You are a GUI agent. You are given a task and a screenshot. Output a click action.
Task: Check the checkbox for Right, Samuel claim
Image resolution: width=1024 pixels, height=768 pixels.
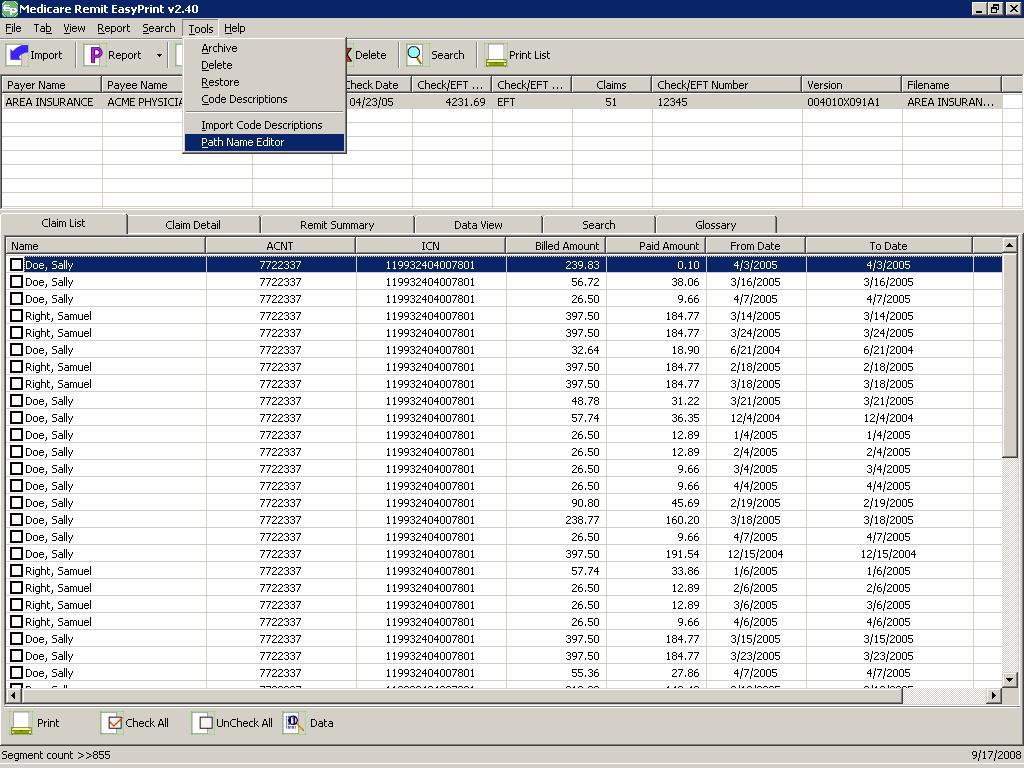(x=15, y=316)
